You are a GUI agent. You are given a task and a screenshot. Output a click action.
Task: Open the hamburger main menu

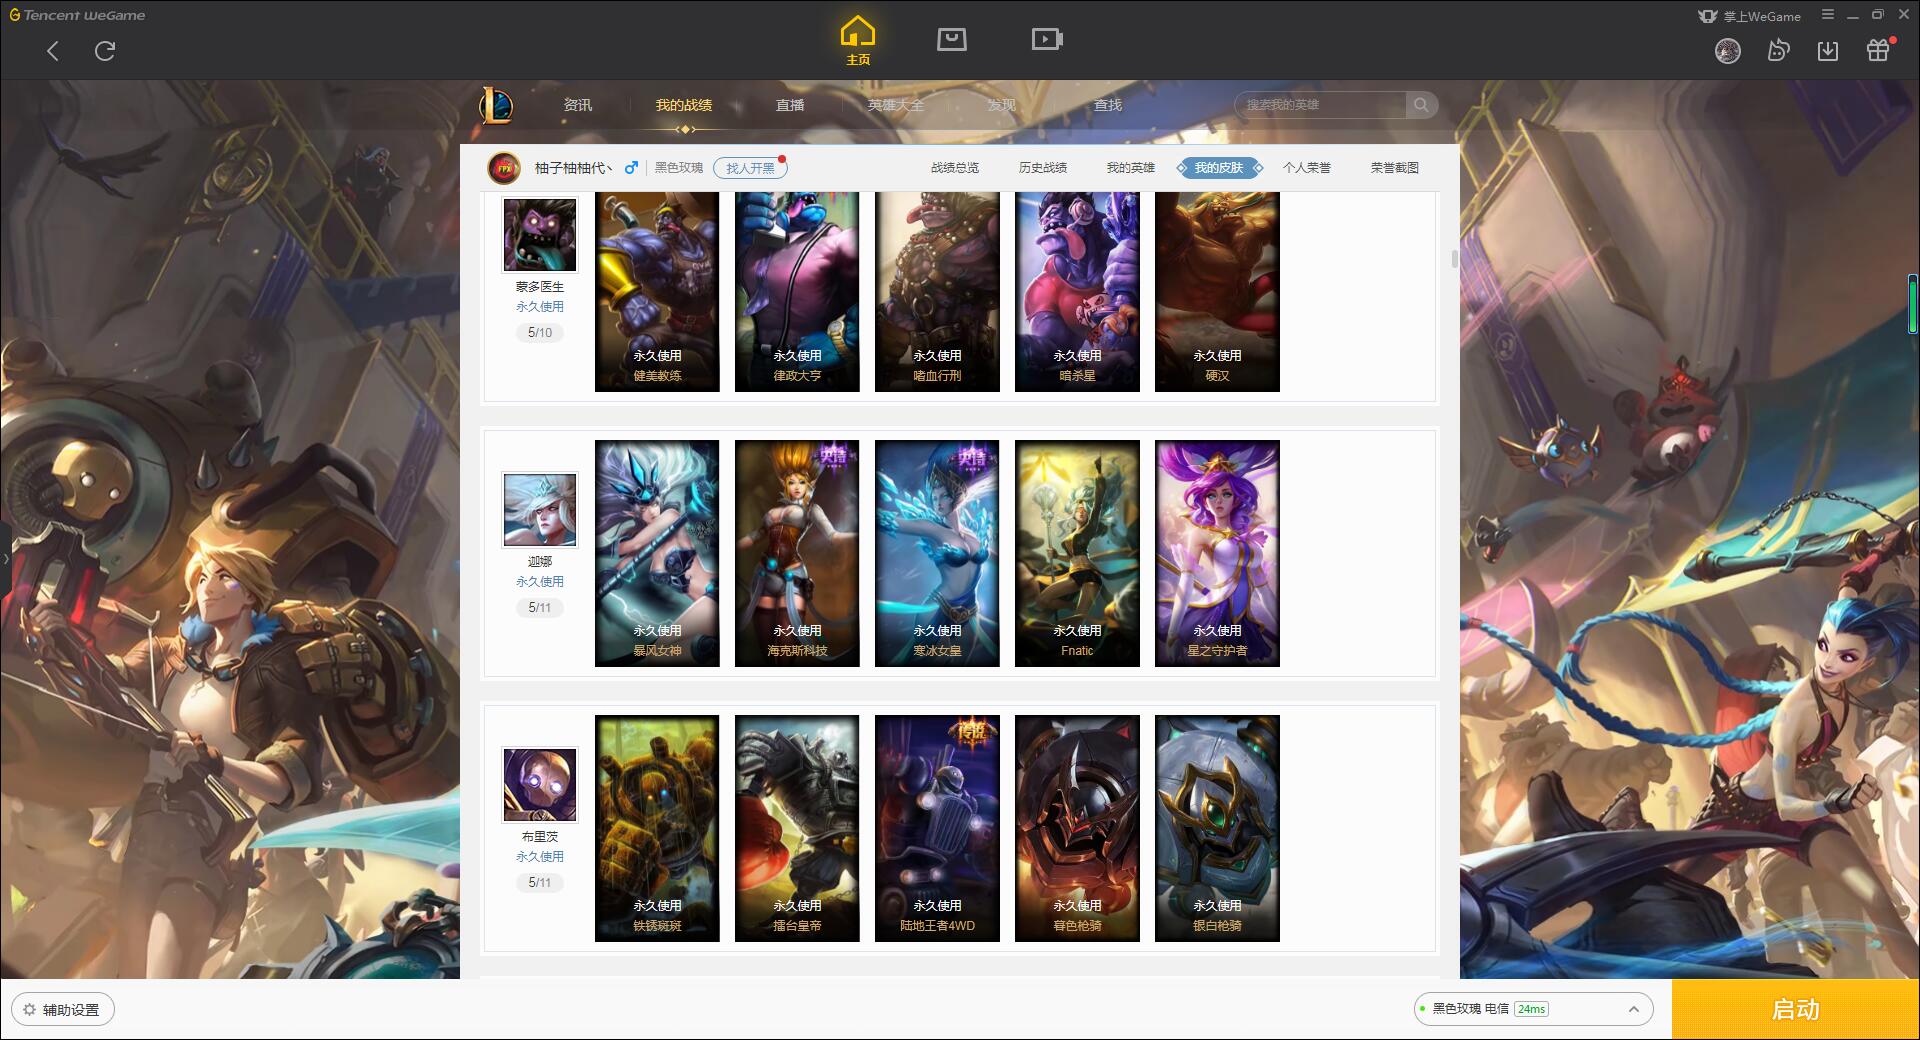(x=1828, y=15)
